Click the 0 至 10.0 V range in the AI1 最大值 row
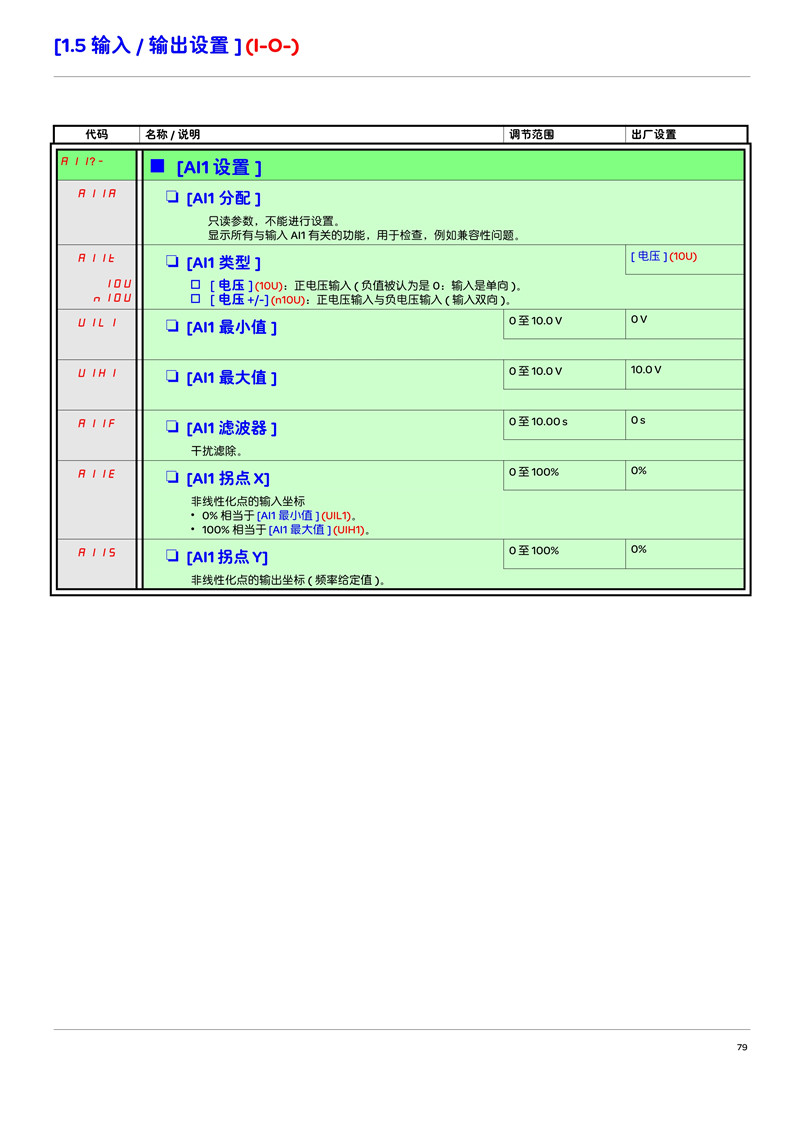The image size is (800, 1132). coord(535,371)
